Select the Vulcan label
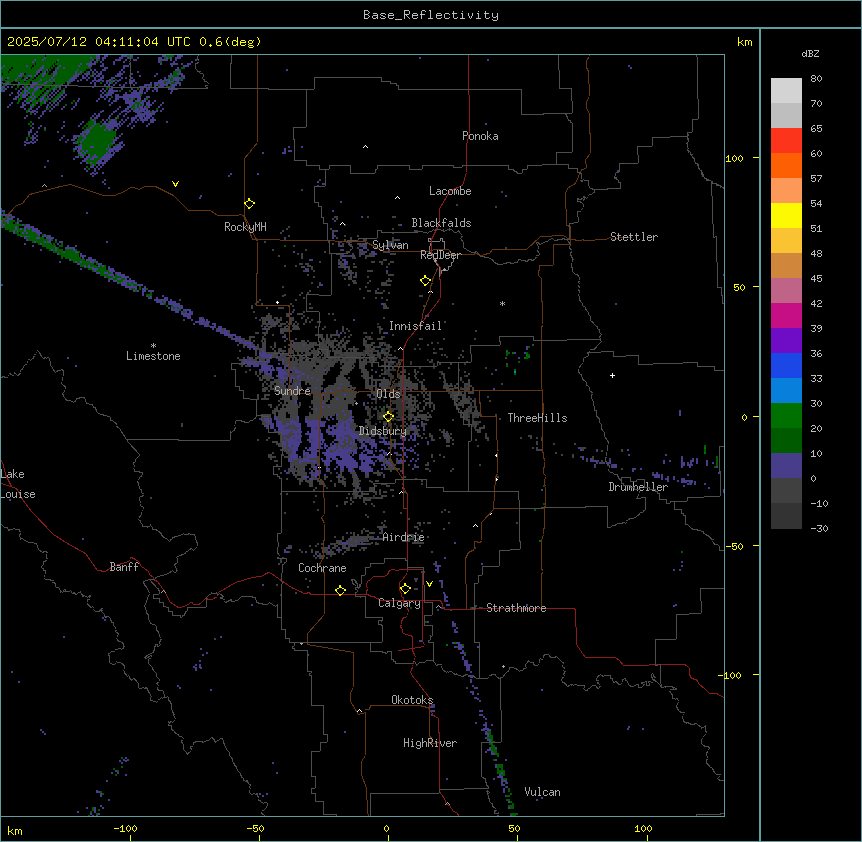The image size is (862, 842). point(543,792)
